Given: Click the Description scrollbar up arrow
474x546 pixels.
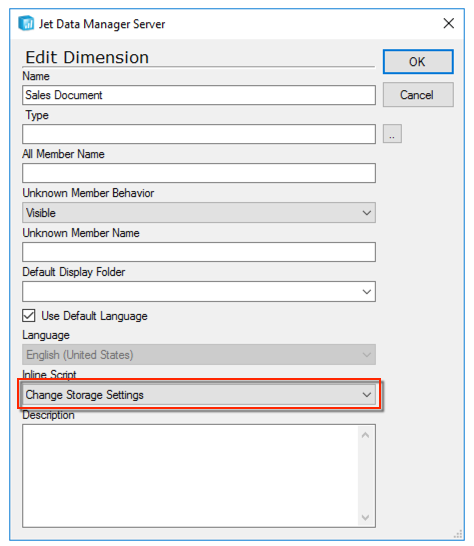Looking at the screenshot, I should point(366,435).
